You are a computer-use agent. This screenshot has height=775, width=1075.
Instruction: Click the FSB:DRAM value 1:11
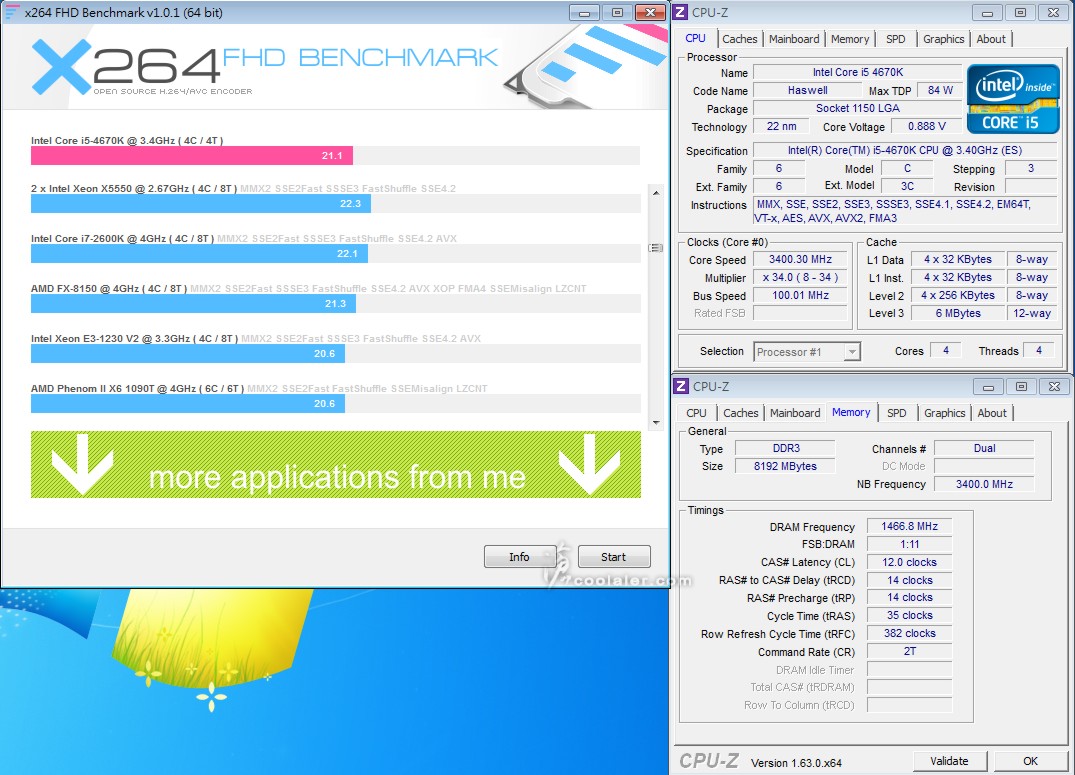[x=909, y=544]
